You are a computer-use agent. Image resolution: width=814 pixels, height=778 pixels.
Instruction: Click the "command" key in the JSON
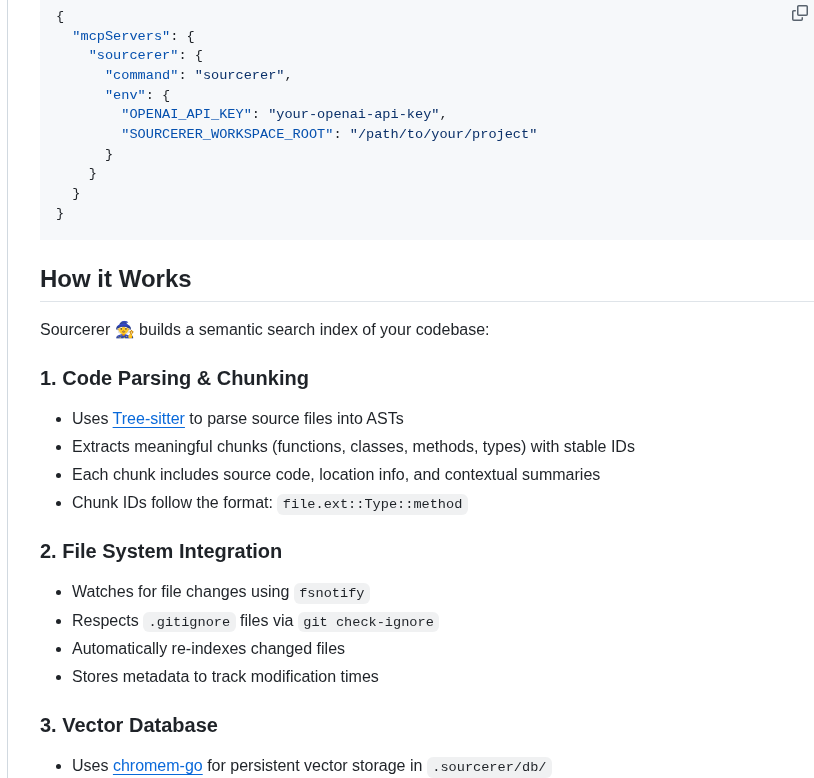coord(142,76)
